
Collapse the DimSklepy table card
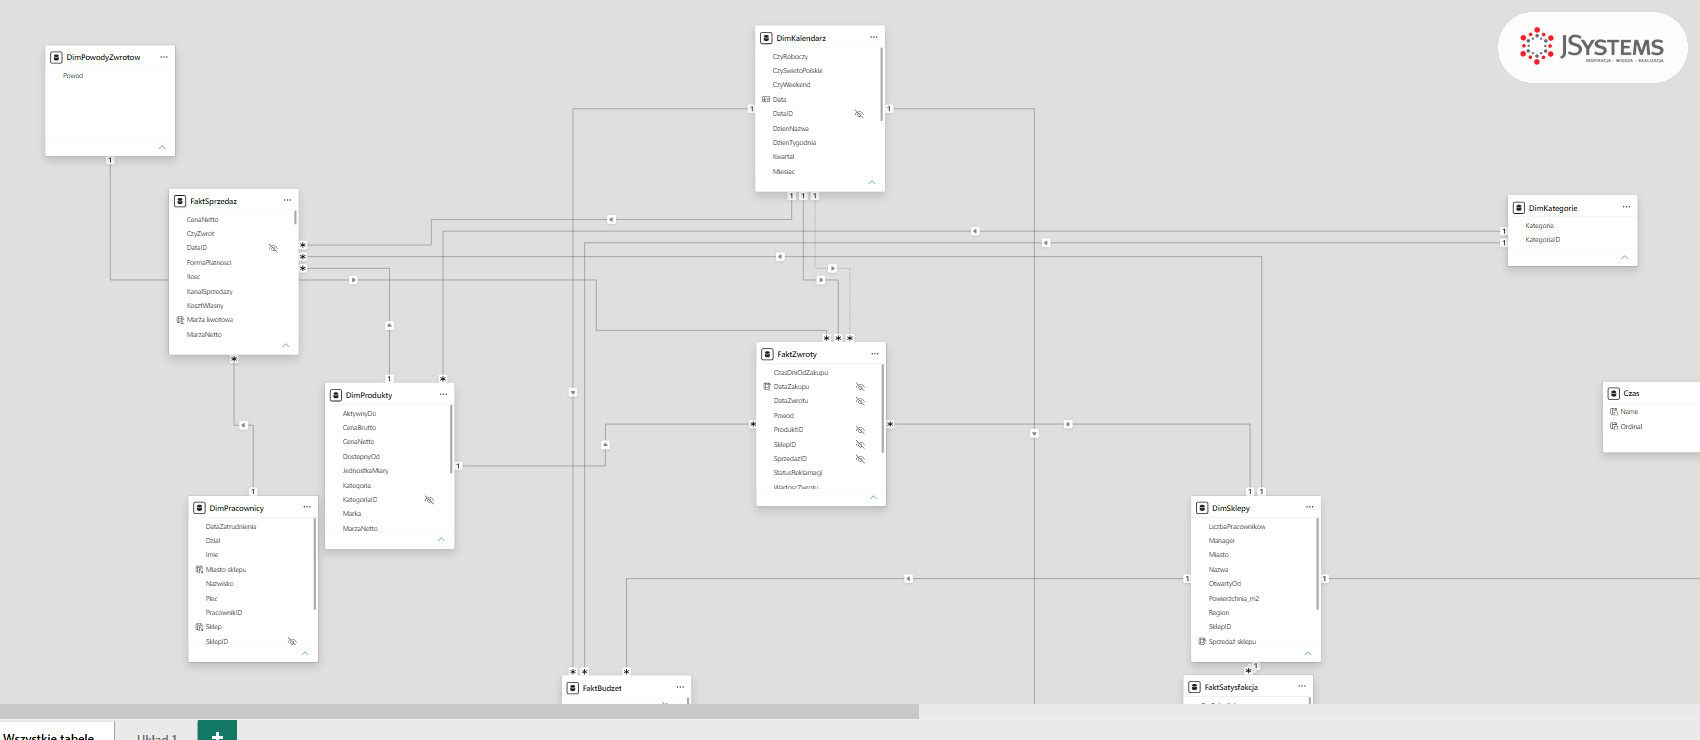(x=1307, y=653)
